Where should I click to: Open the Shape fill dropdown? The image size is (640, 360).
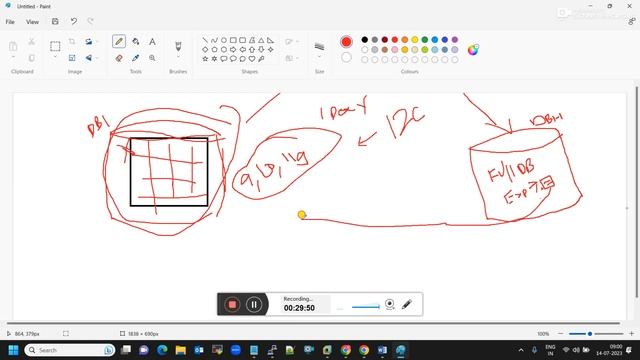[292, 58]
